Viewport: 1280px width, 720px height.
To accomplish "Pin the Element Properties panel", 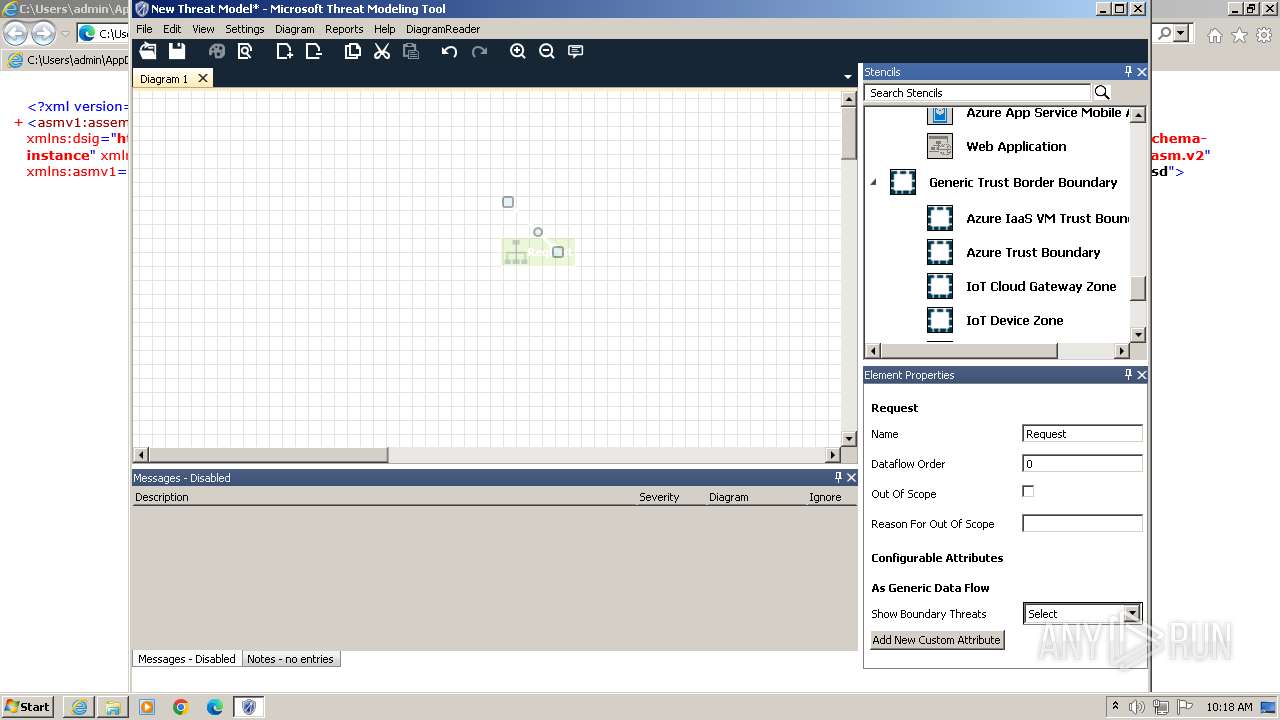I will (1128, 375).
